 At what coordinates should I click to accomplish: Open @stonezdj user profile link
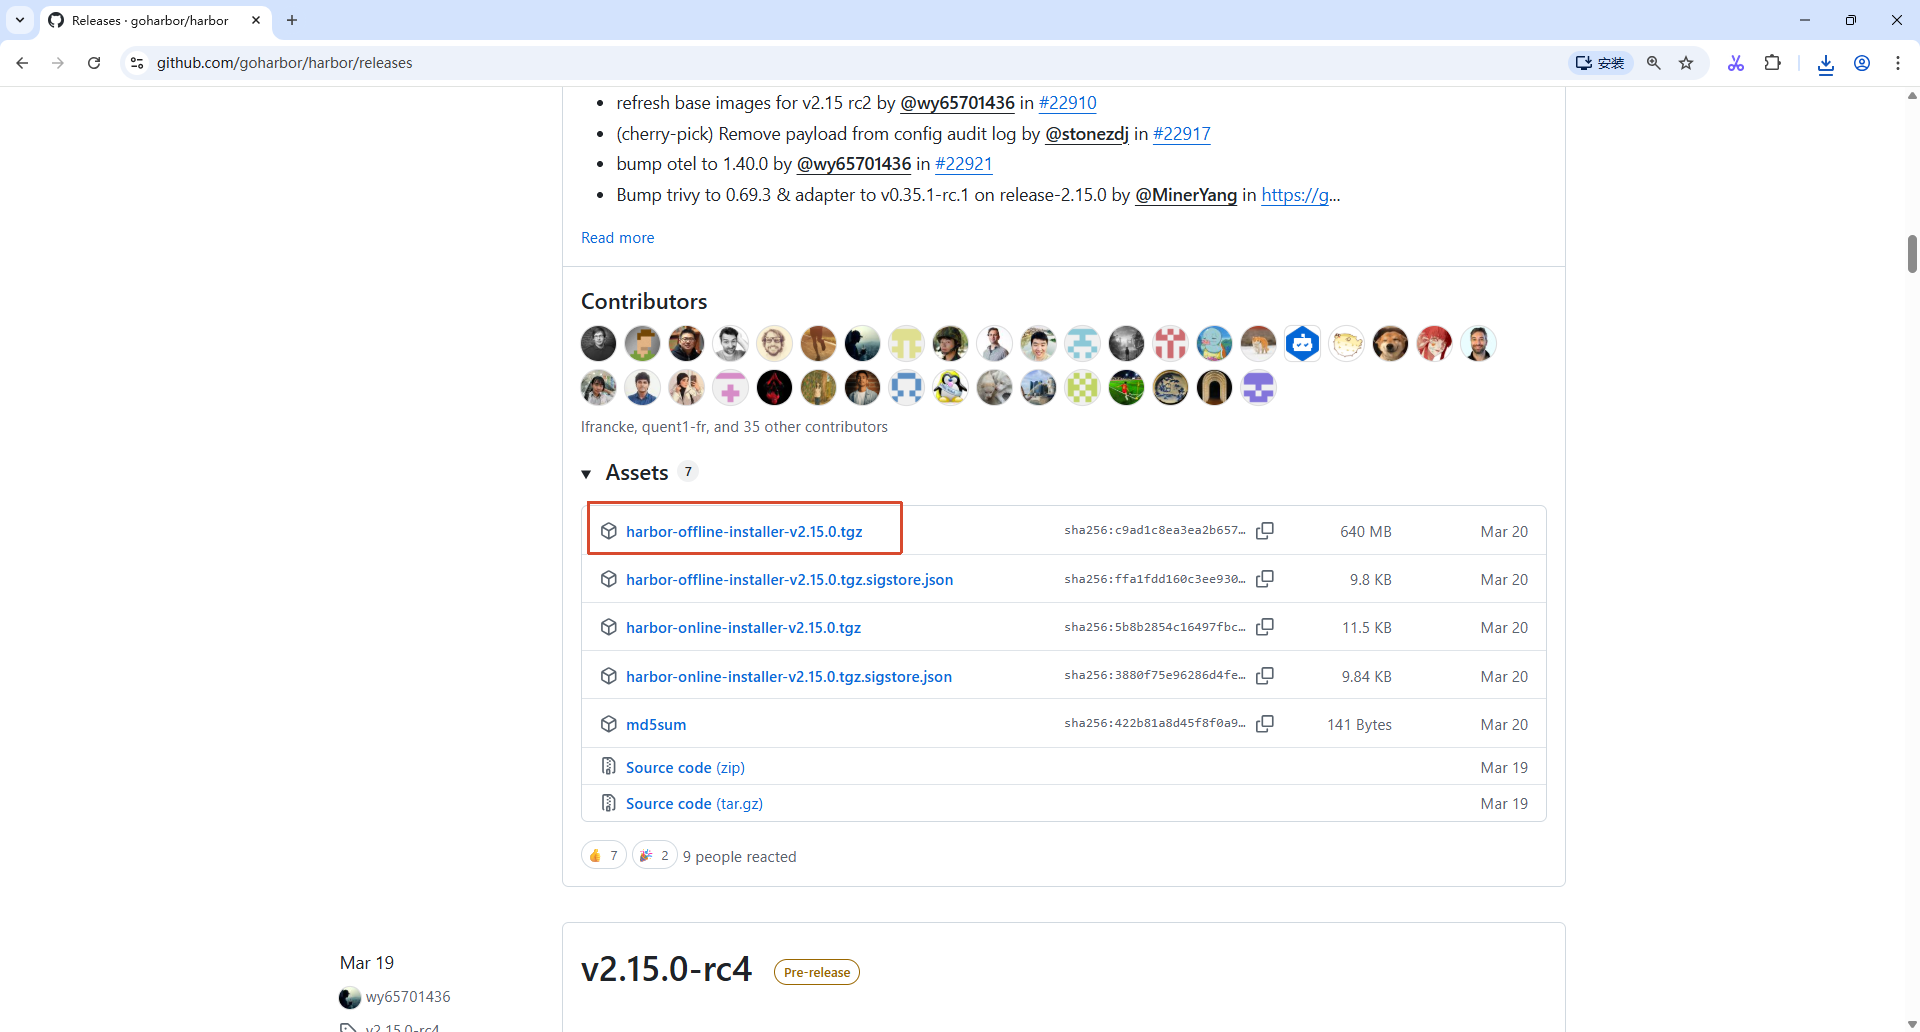[1087, 134]
